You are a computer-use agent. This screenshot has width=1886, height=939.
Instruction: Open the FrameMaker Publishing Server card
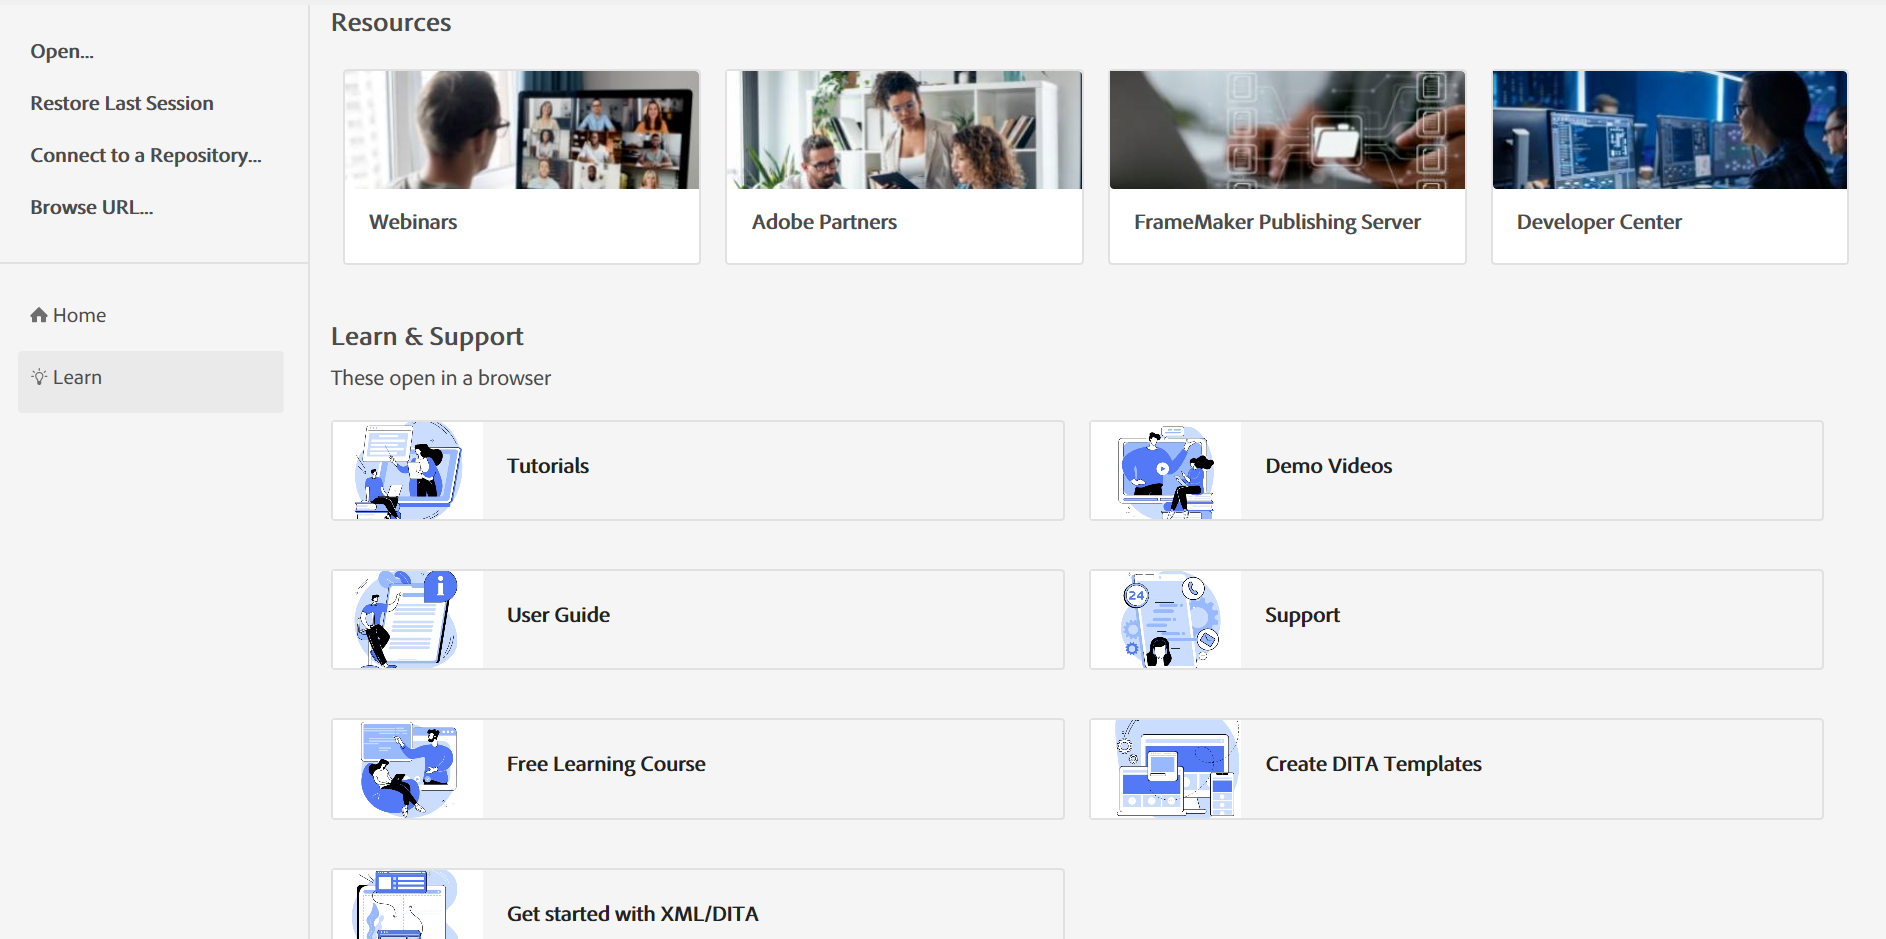[x=1286, y=167]
